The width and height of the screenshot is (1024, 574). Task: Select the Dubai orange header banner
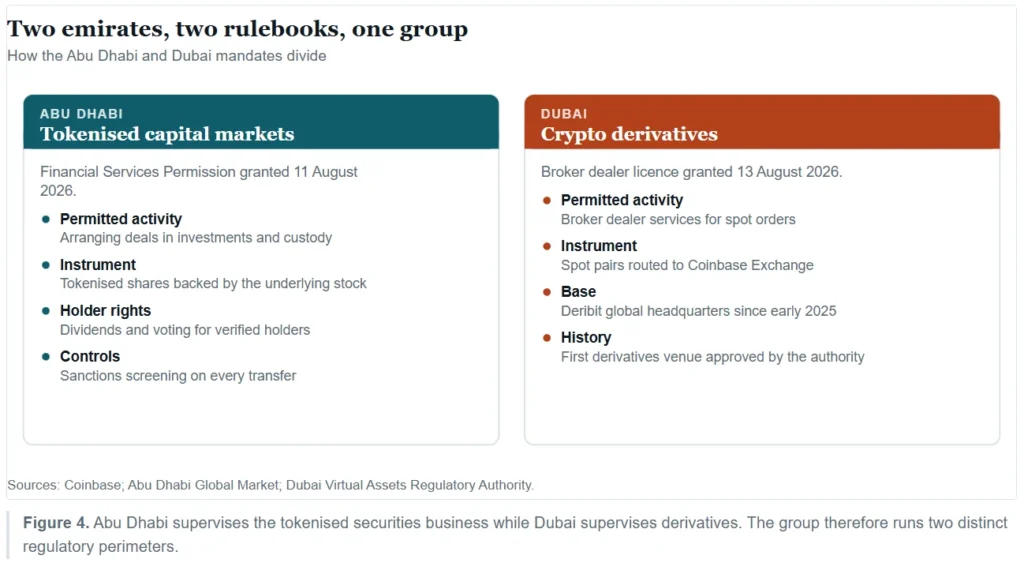(762, 122)
